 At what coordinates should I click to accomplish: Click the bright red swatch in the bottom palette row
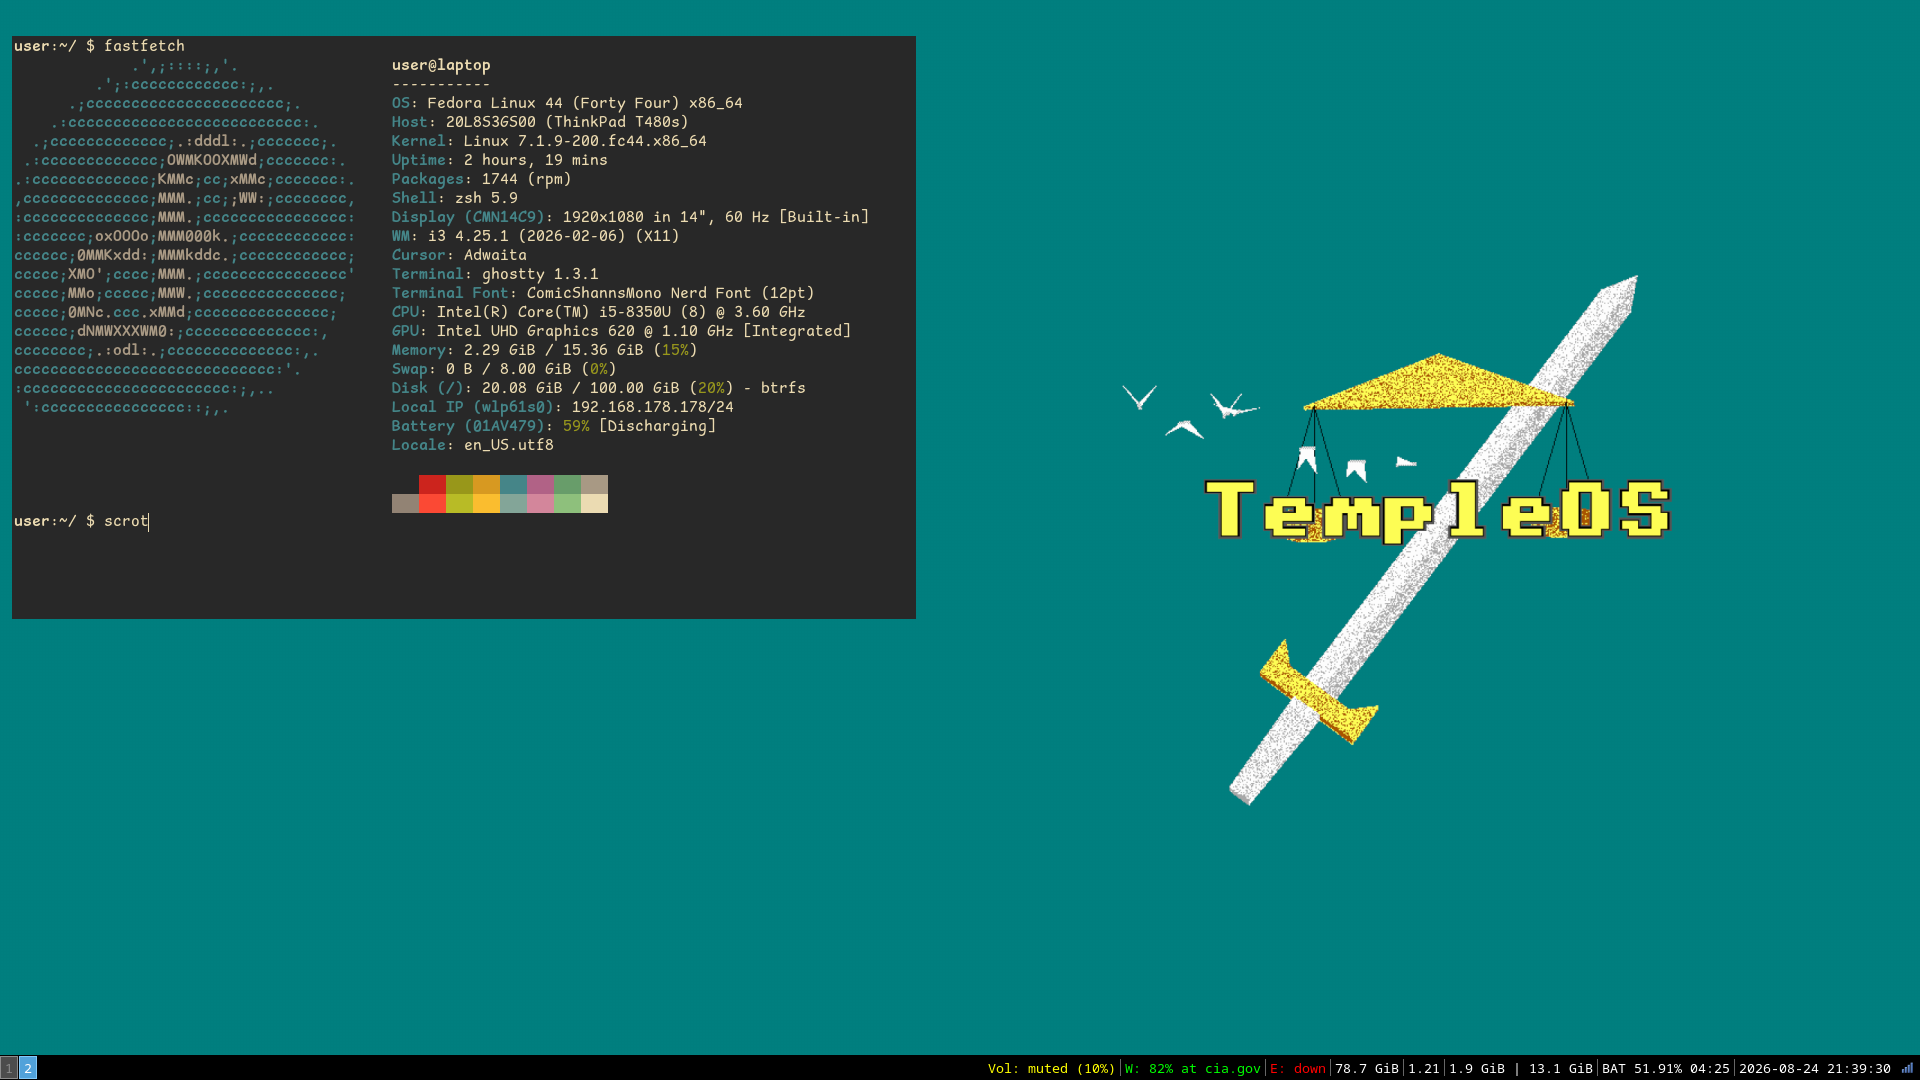point(432,504)
